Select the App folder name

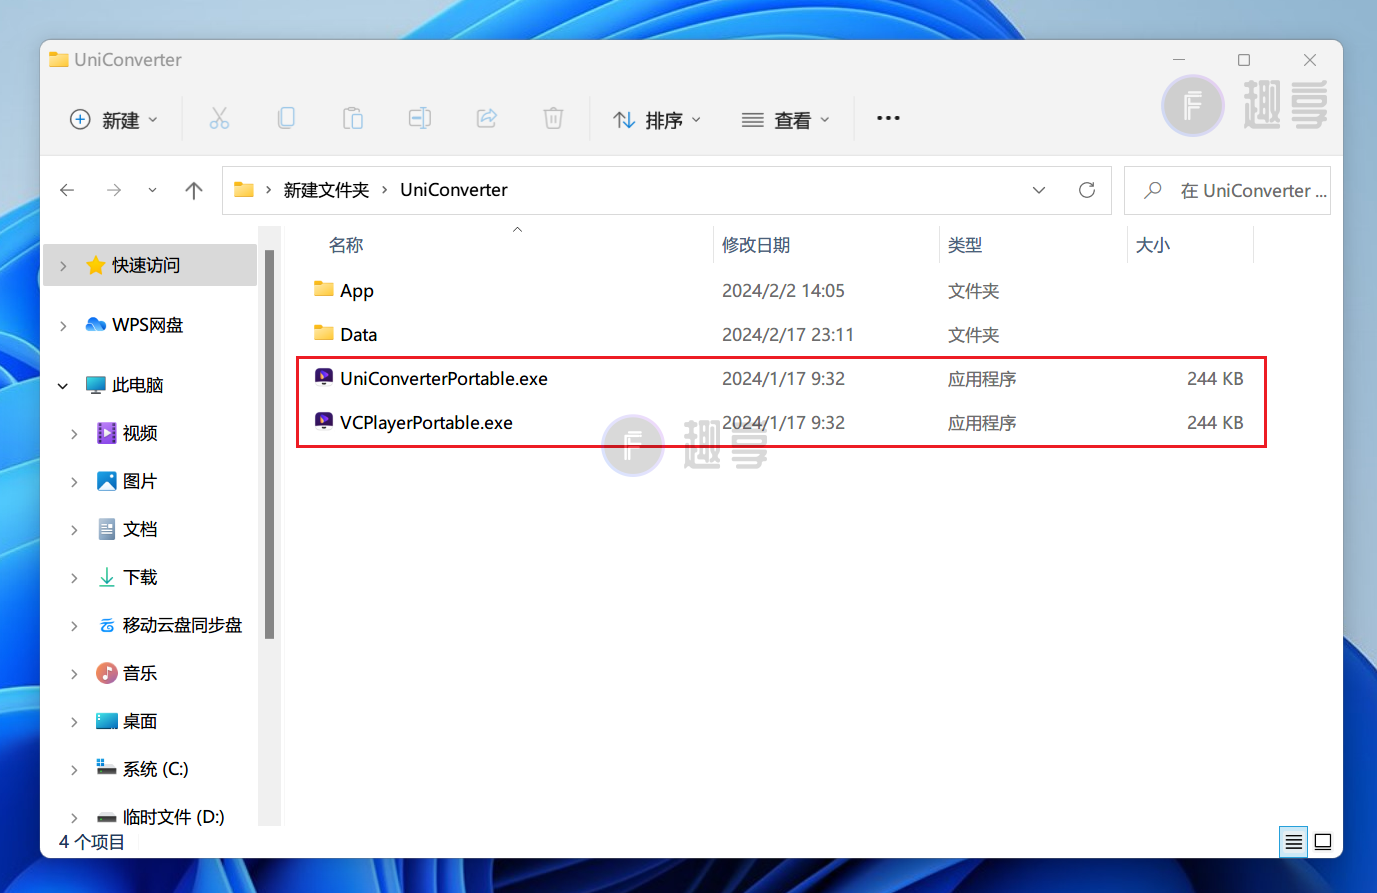coord(357,291)
